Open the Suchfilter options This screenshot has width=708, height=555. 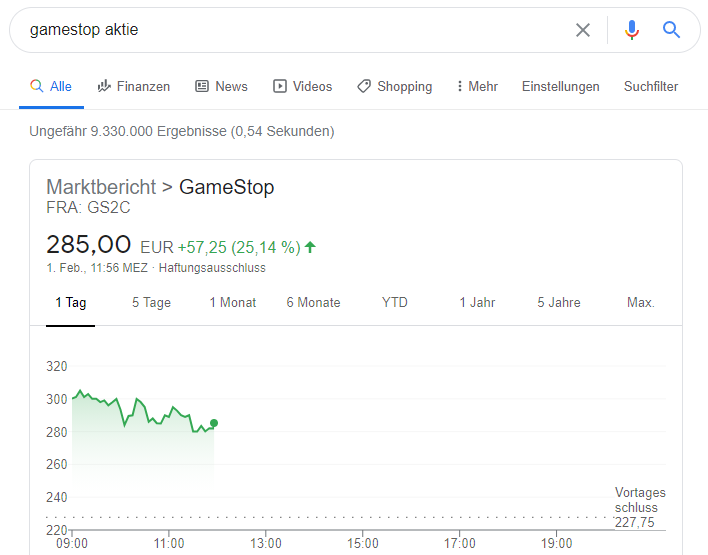click(x=651, y=86)
